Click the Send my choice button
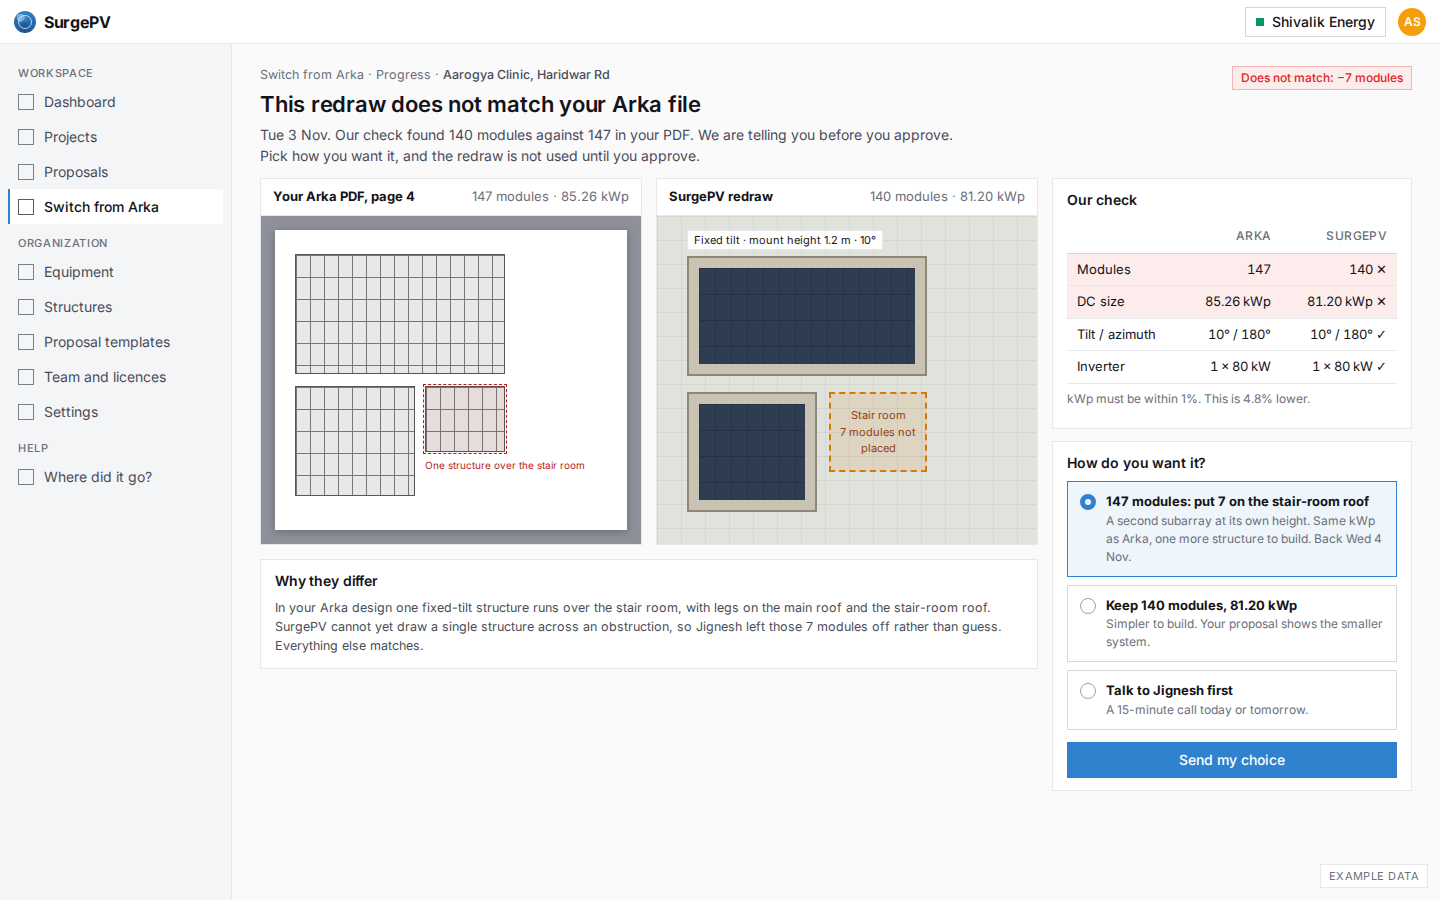1440x900 pixels. 1232,760
